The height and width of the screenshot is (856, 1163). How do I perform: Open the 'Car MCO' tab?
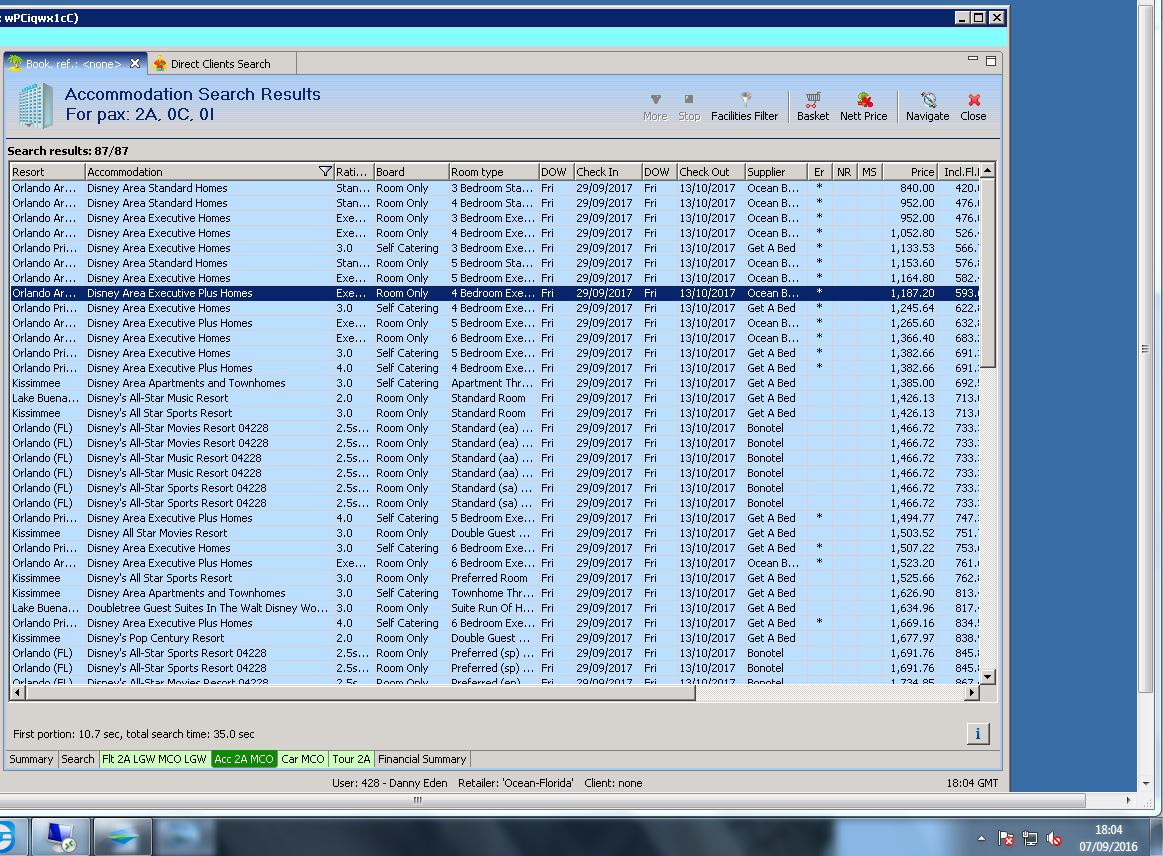(x=303, y=759)
